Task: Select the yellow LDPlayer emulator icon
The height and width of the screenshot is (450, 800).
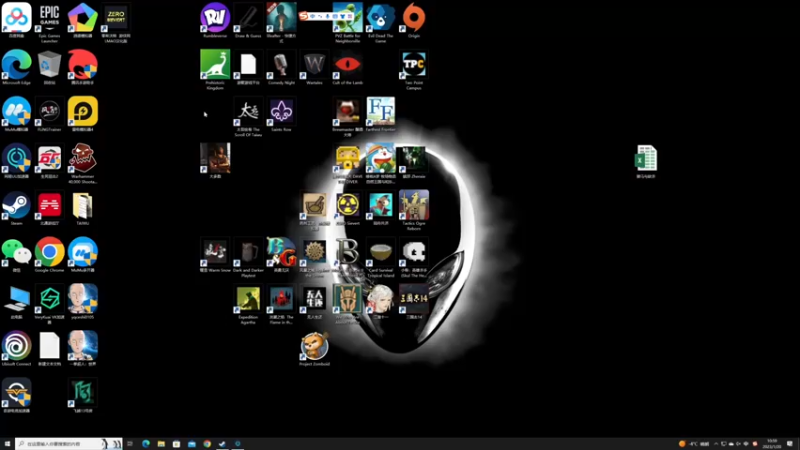Action: point(83,112)
